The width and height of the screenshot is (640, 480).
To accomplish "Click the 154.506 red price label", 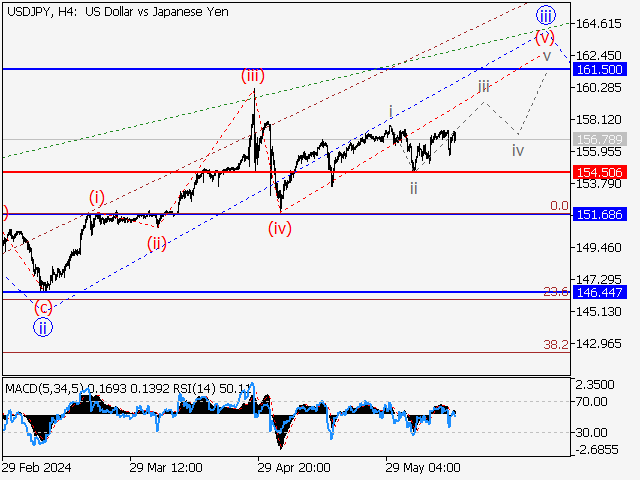I will pos(600,172).
